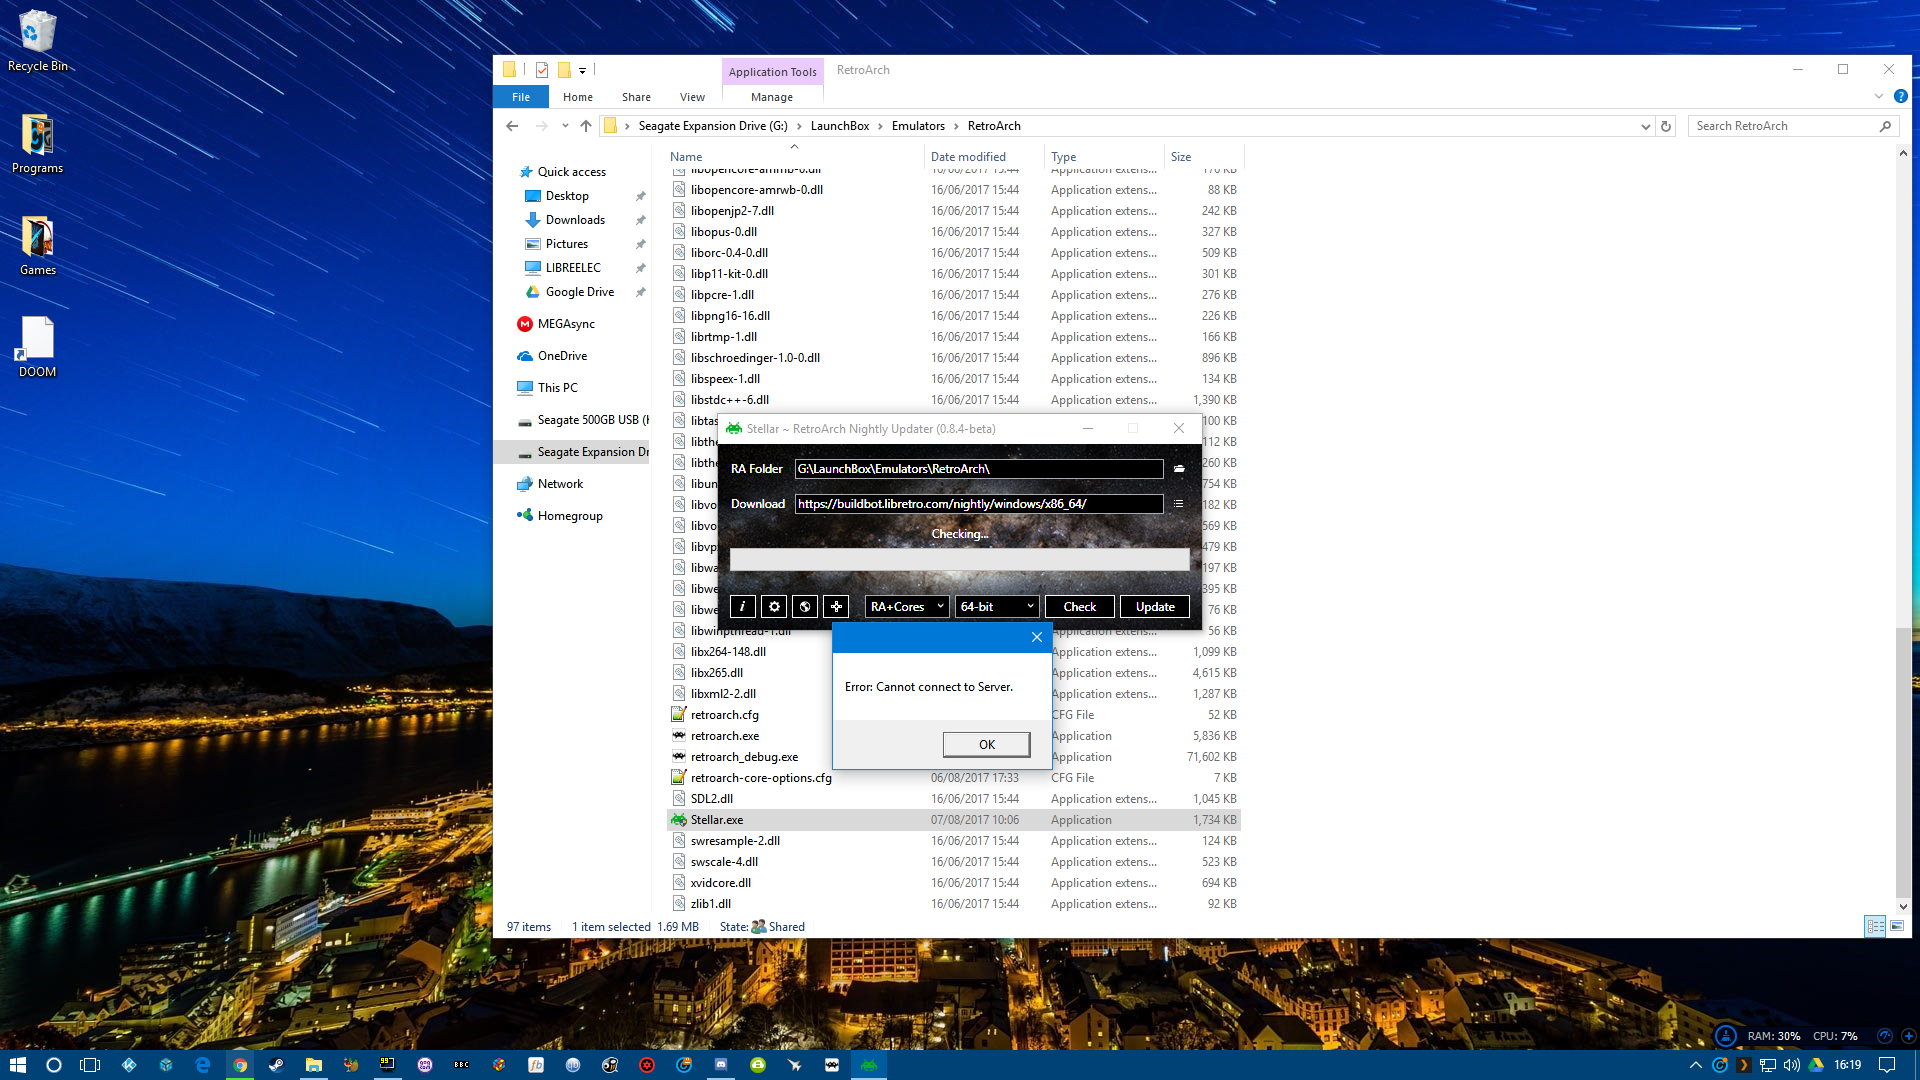This screenshot has height=1080, width=1920.
Task: Select the DOOM desktop shortcut
Action: 38,347
